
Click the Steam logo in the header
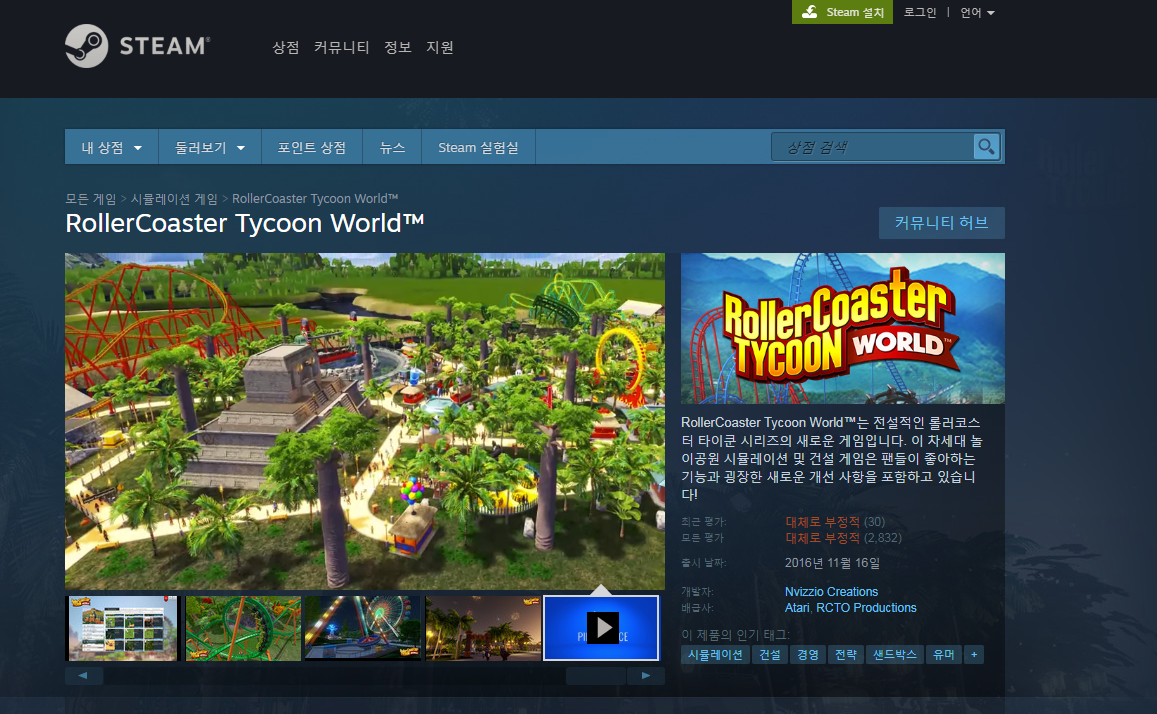[x=137, y=46]
